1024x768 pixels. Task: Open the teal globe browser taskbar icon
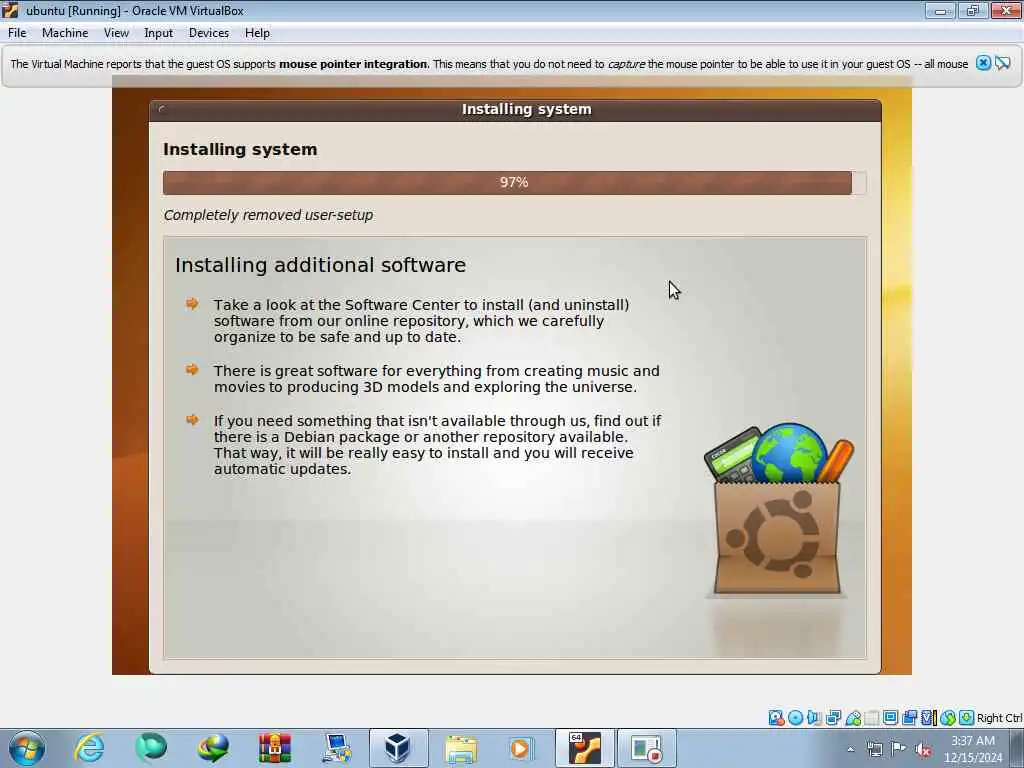151,748
